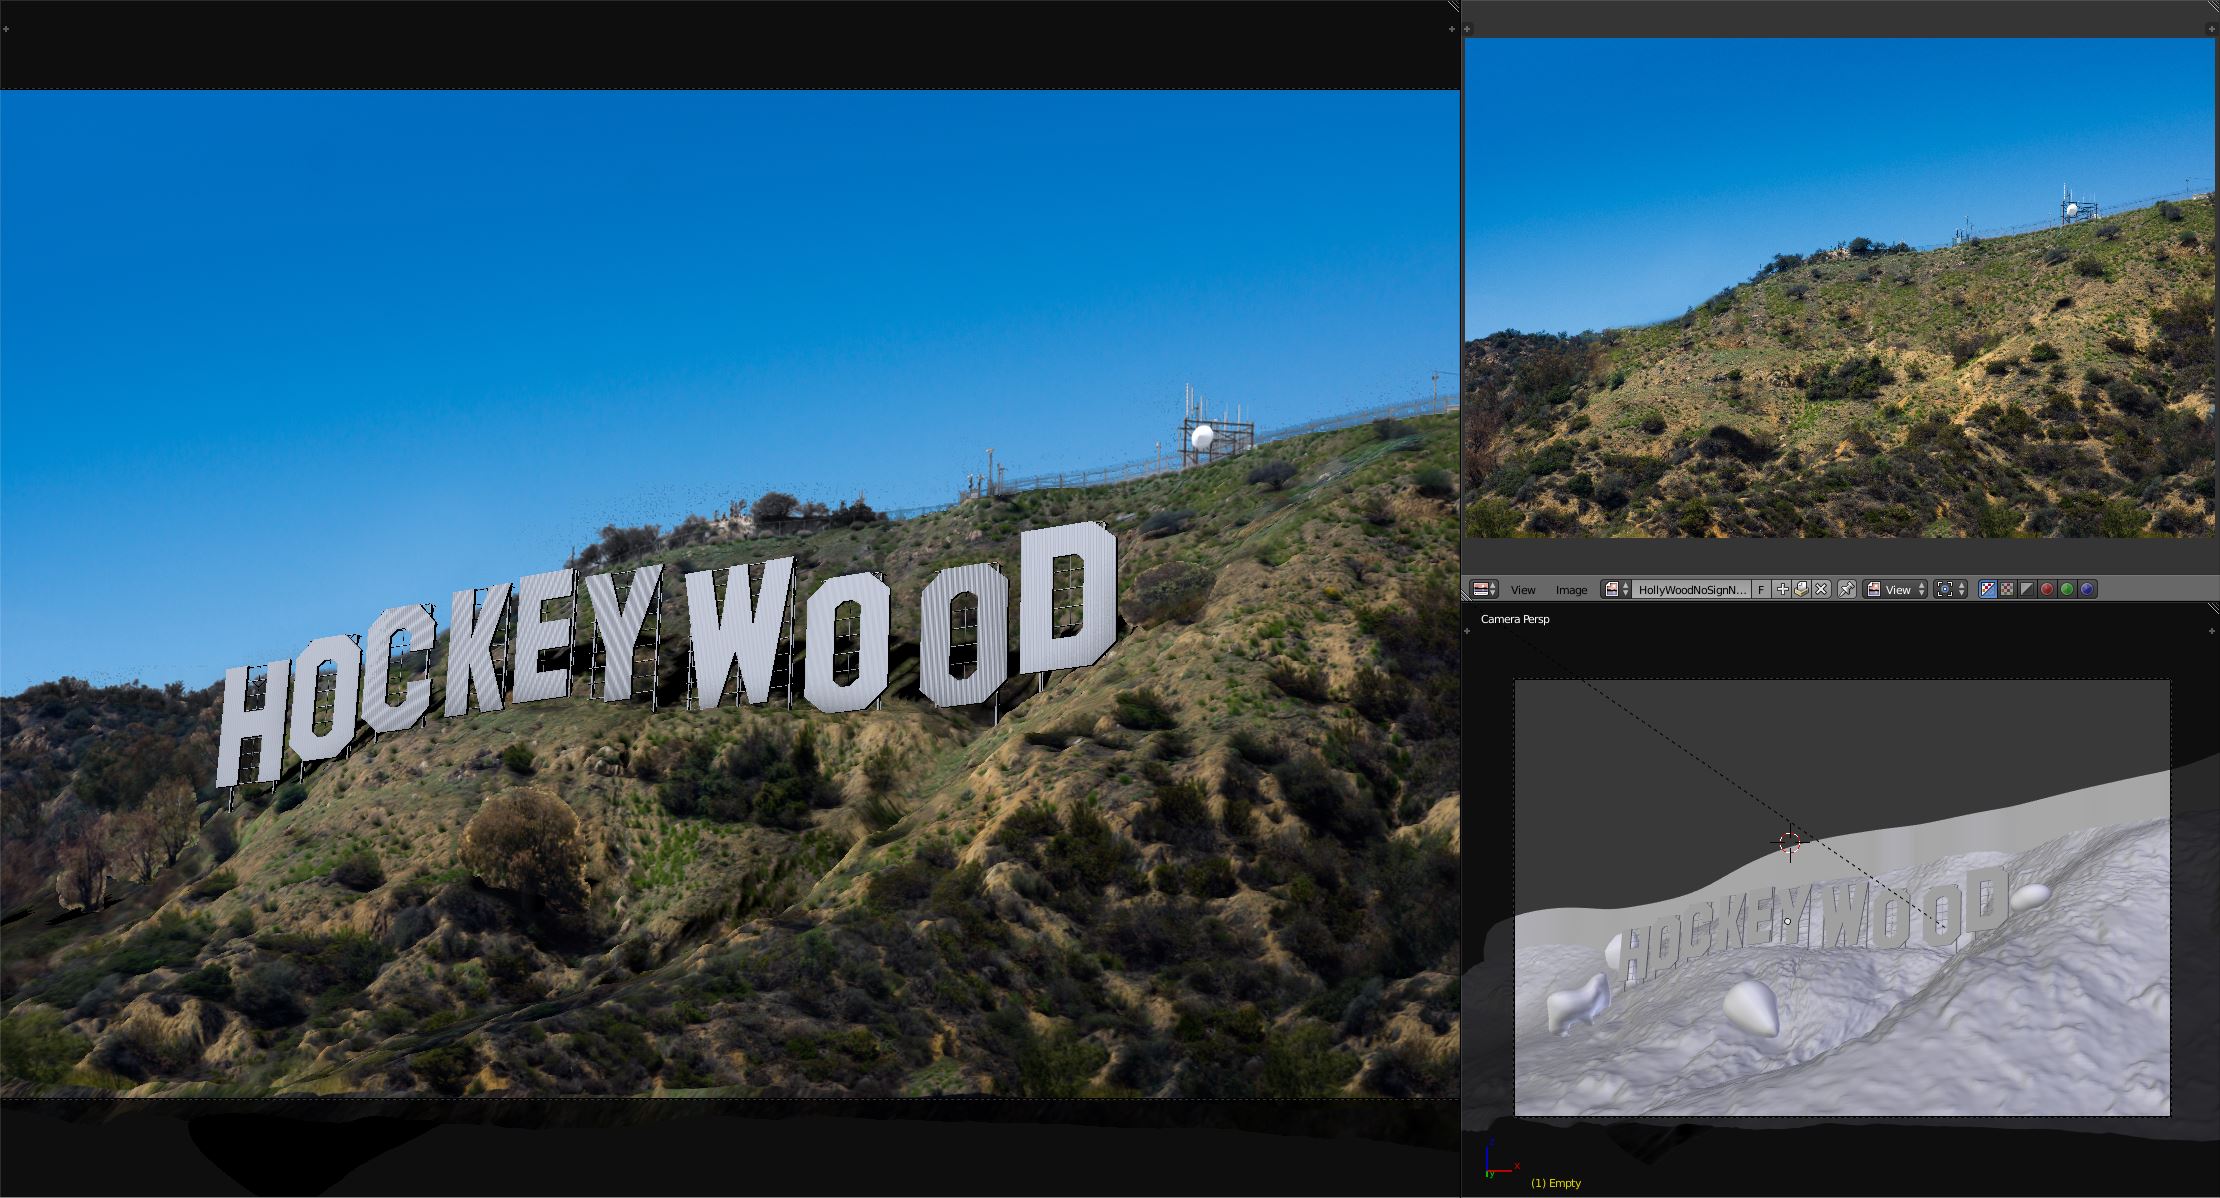This screenshot has width=2220, height=1198.
Task: Click the 3D cursor in camera view
Action: (1790, 843)
